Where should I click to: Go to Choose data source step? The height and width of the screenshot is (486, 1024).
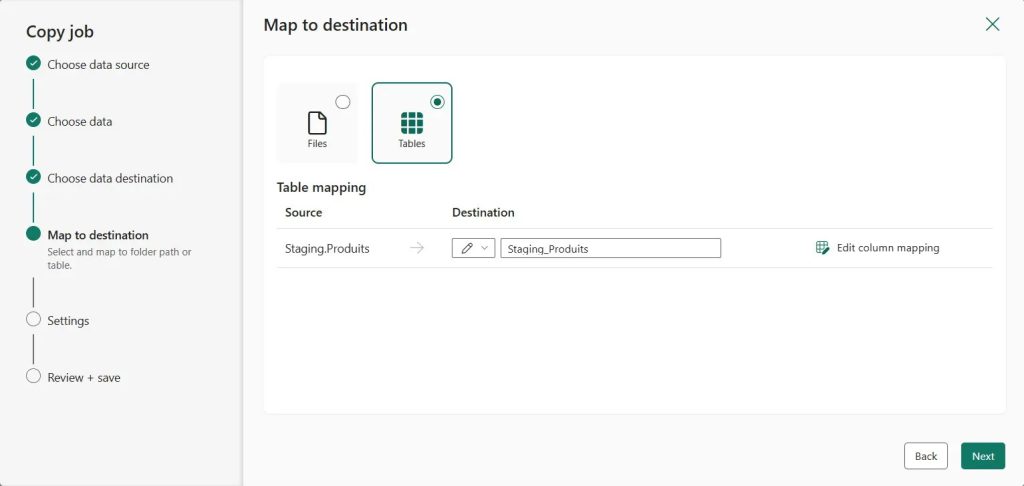pyautogui.click(x=98, y=65)
